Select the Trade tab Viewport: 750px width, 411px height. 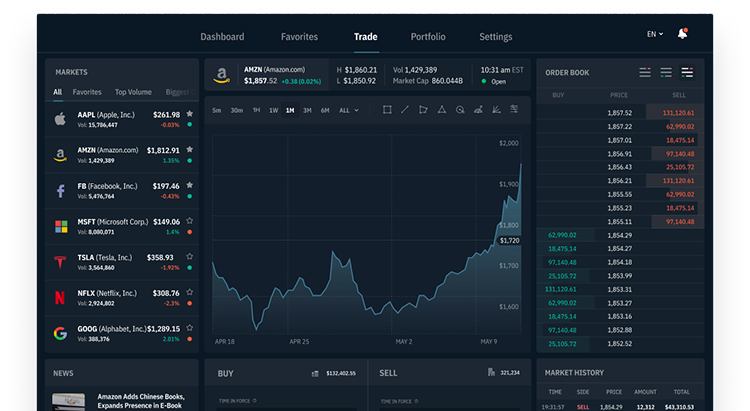tap(366, 37)
